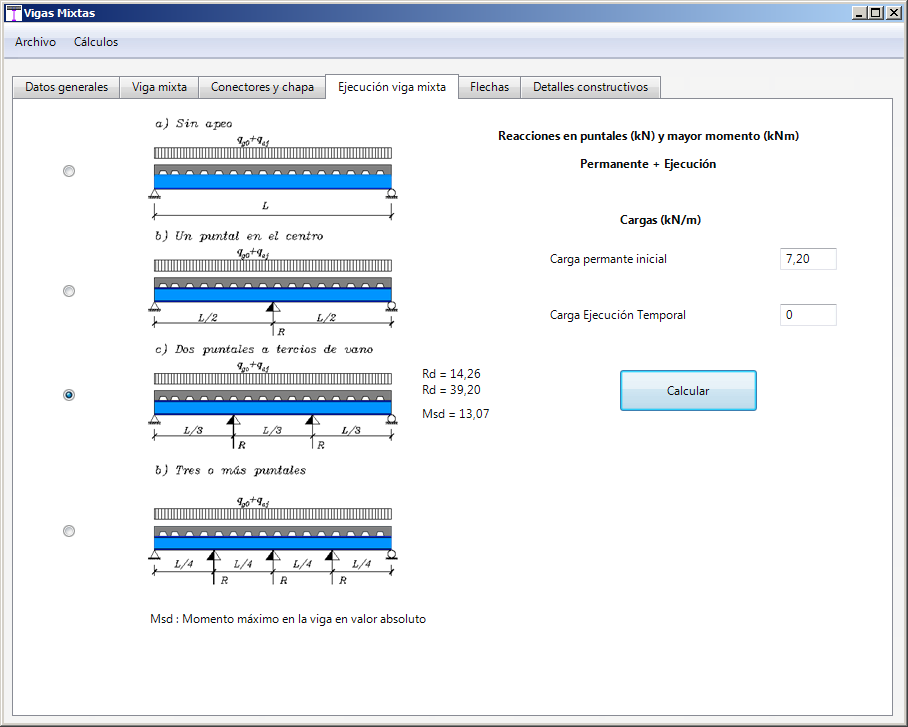Click the one-prop center beam diagram

273,291
